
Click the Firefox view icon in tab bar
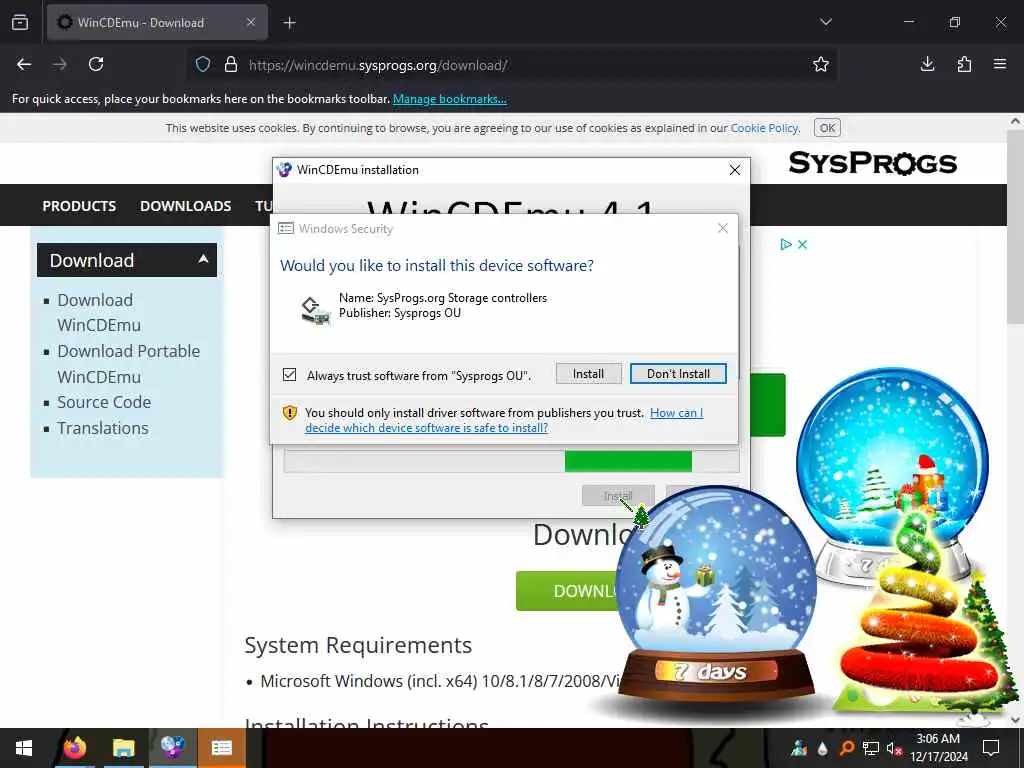(20, 22)
